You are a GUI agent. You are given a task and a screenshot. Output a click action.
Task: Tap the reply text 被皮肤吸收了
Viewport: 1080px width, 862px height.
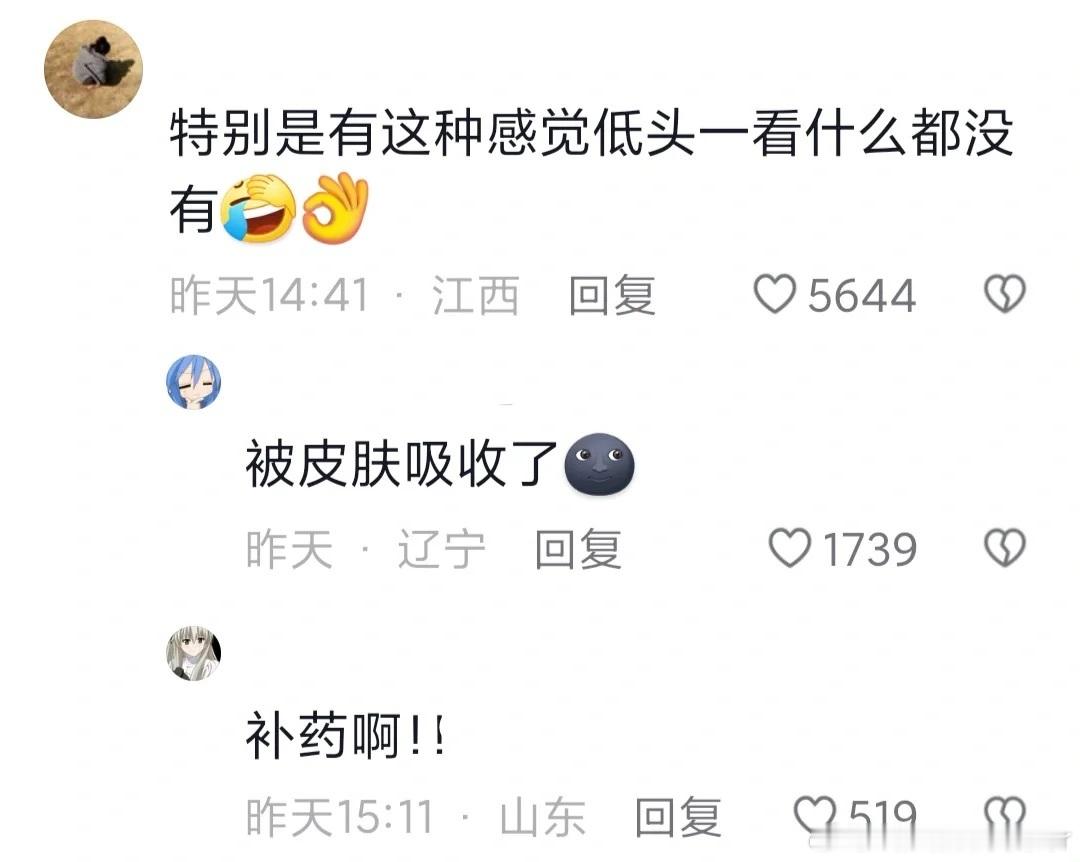pyautogui.click(x=402, y=464)
